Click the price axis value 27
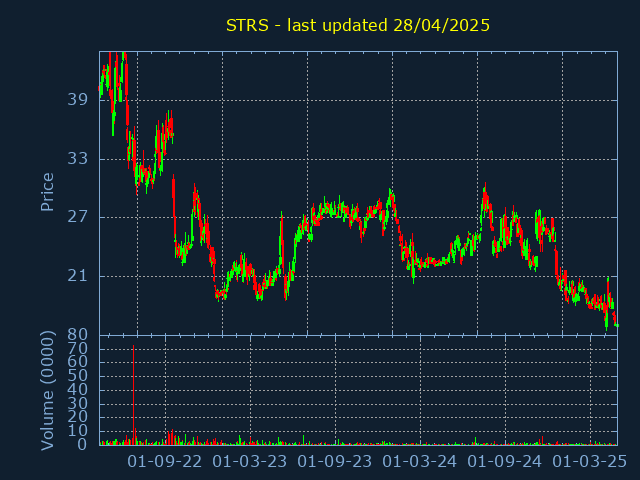Viewport: 640px width, 480px height. coord(78,217)
